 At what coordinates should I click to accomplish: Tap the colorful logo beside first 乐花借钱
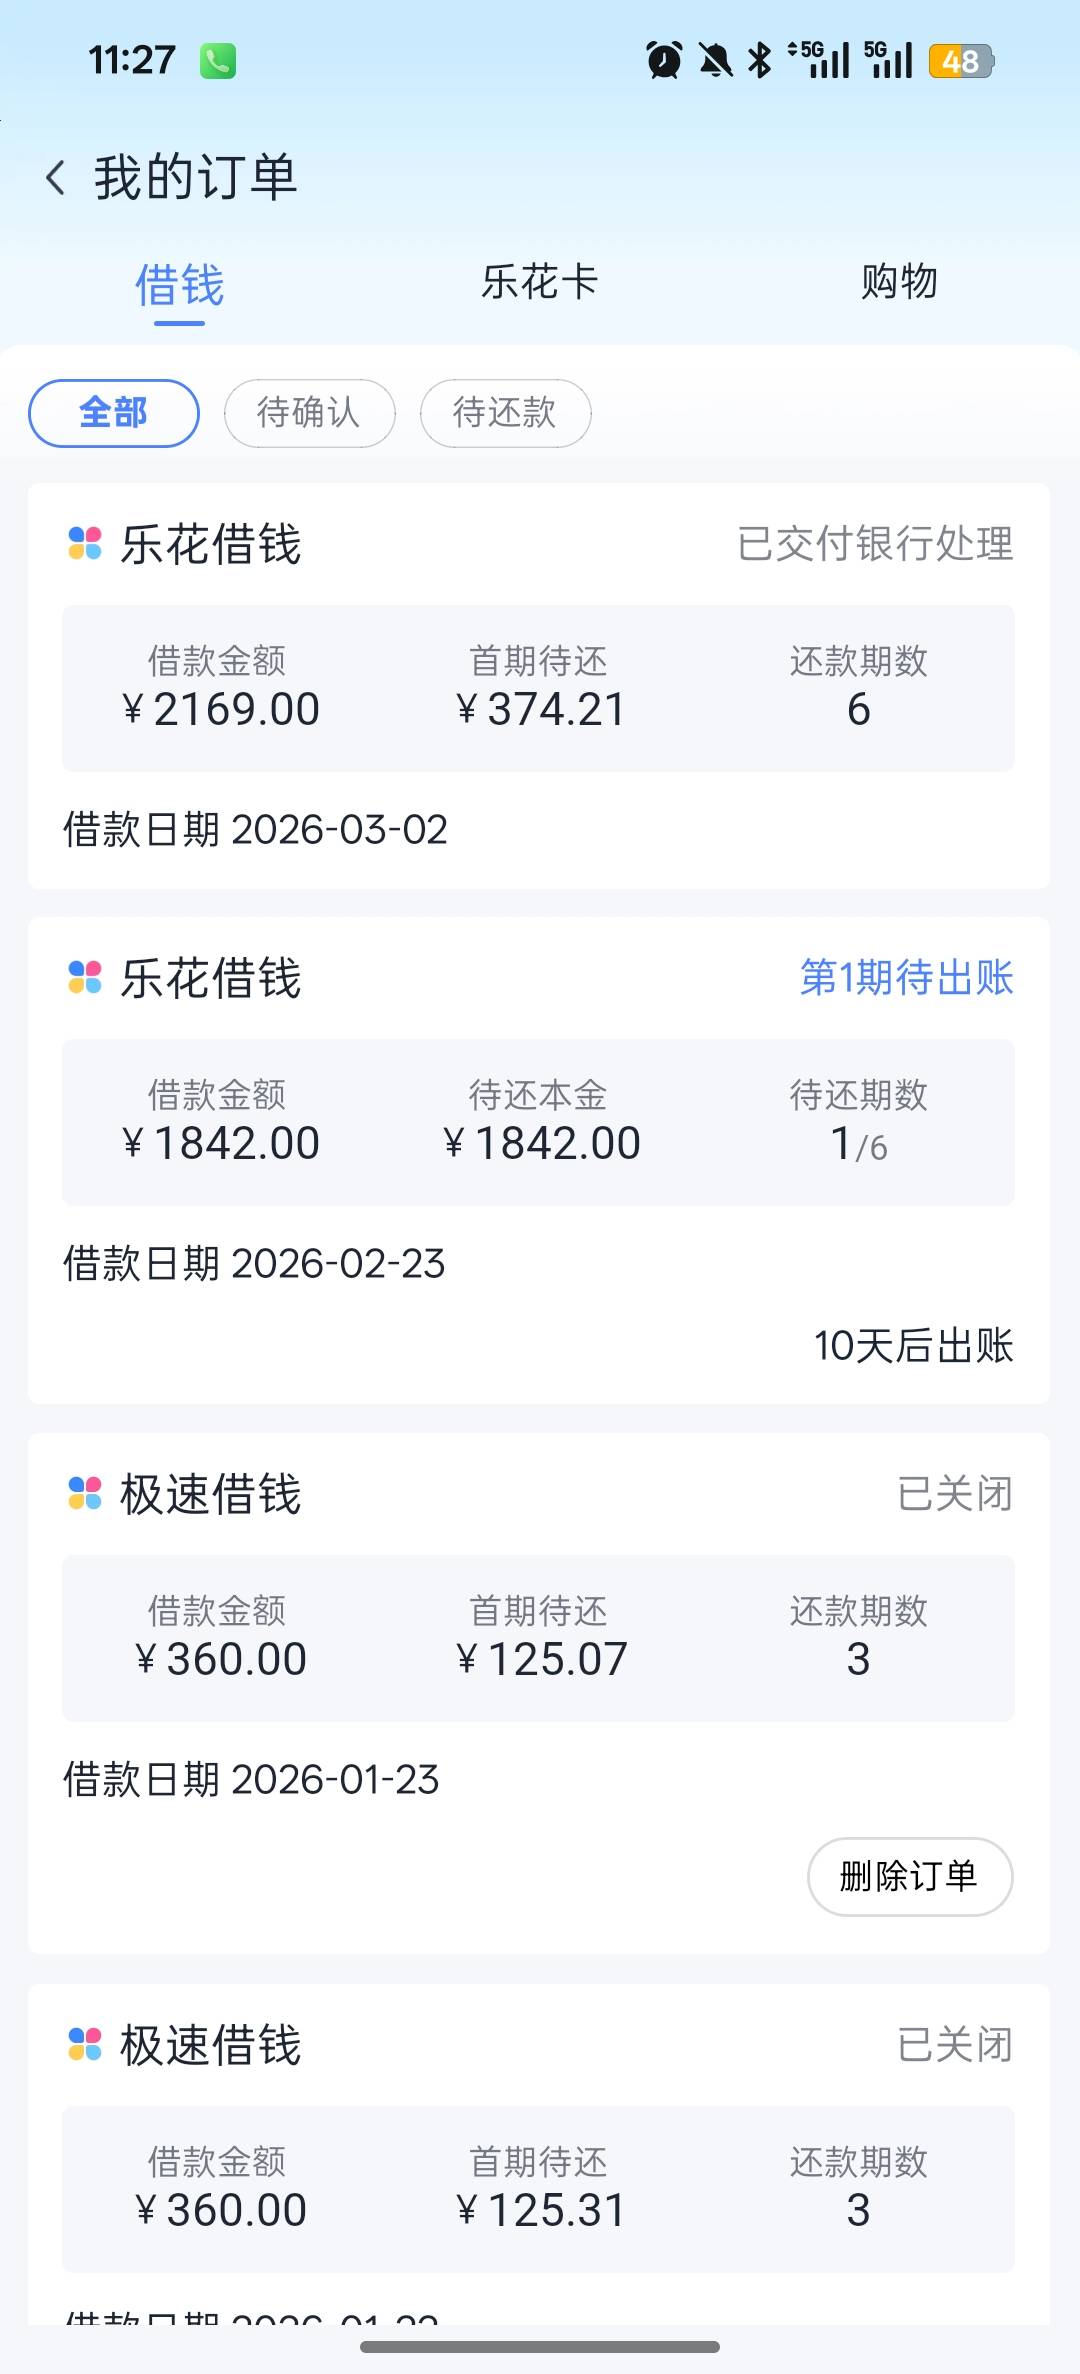pyautogui.click(x=85, y=544)
